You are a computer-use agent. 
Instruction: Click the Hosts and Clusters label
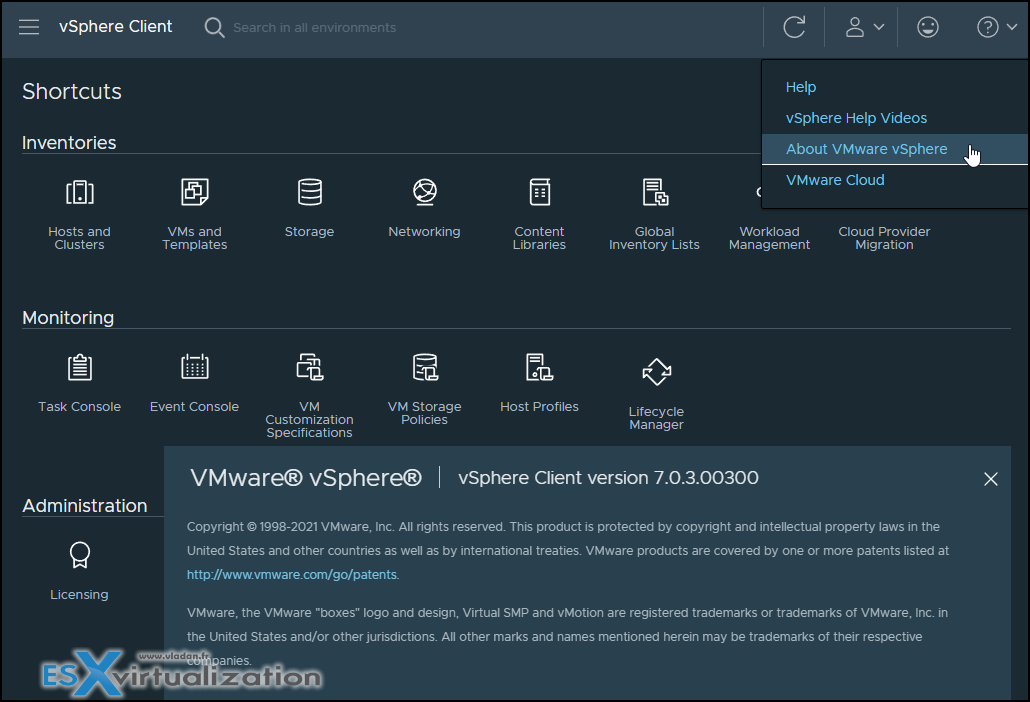pos(79,238)
